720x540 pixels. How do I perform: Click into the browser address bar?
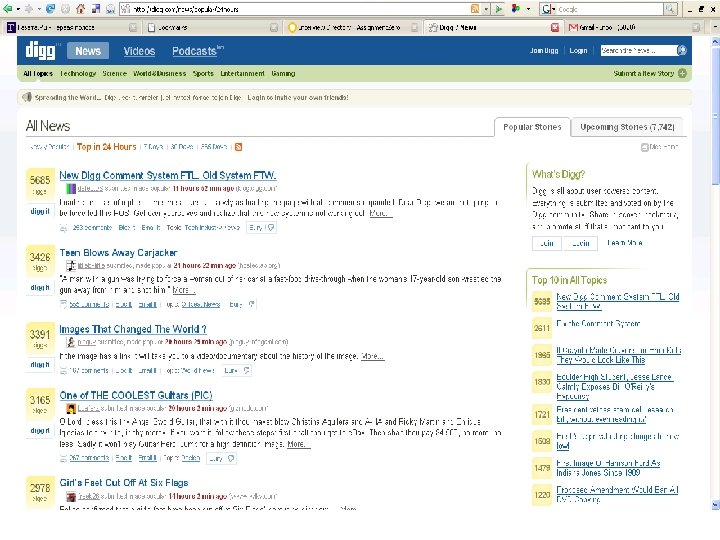point(294,9)
